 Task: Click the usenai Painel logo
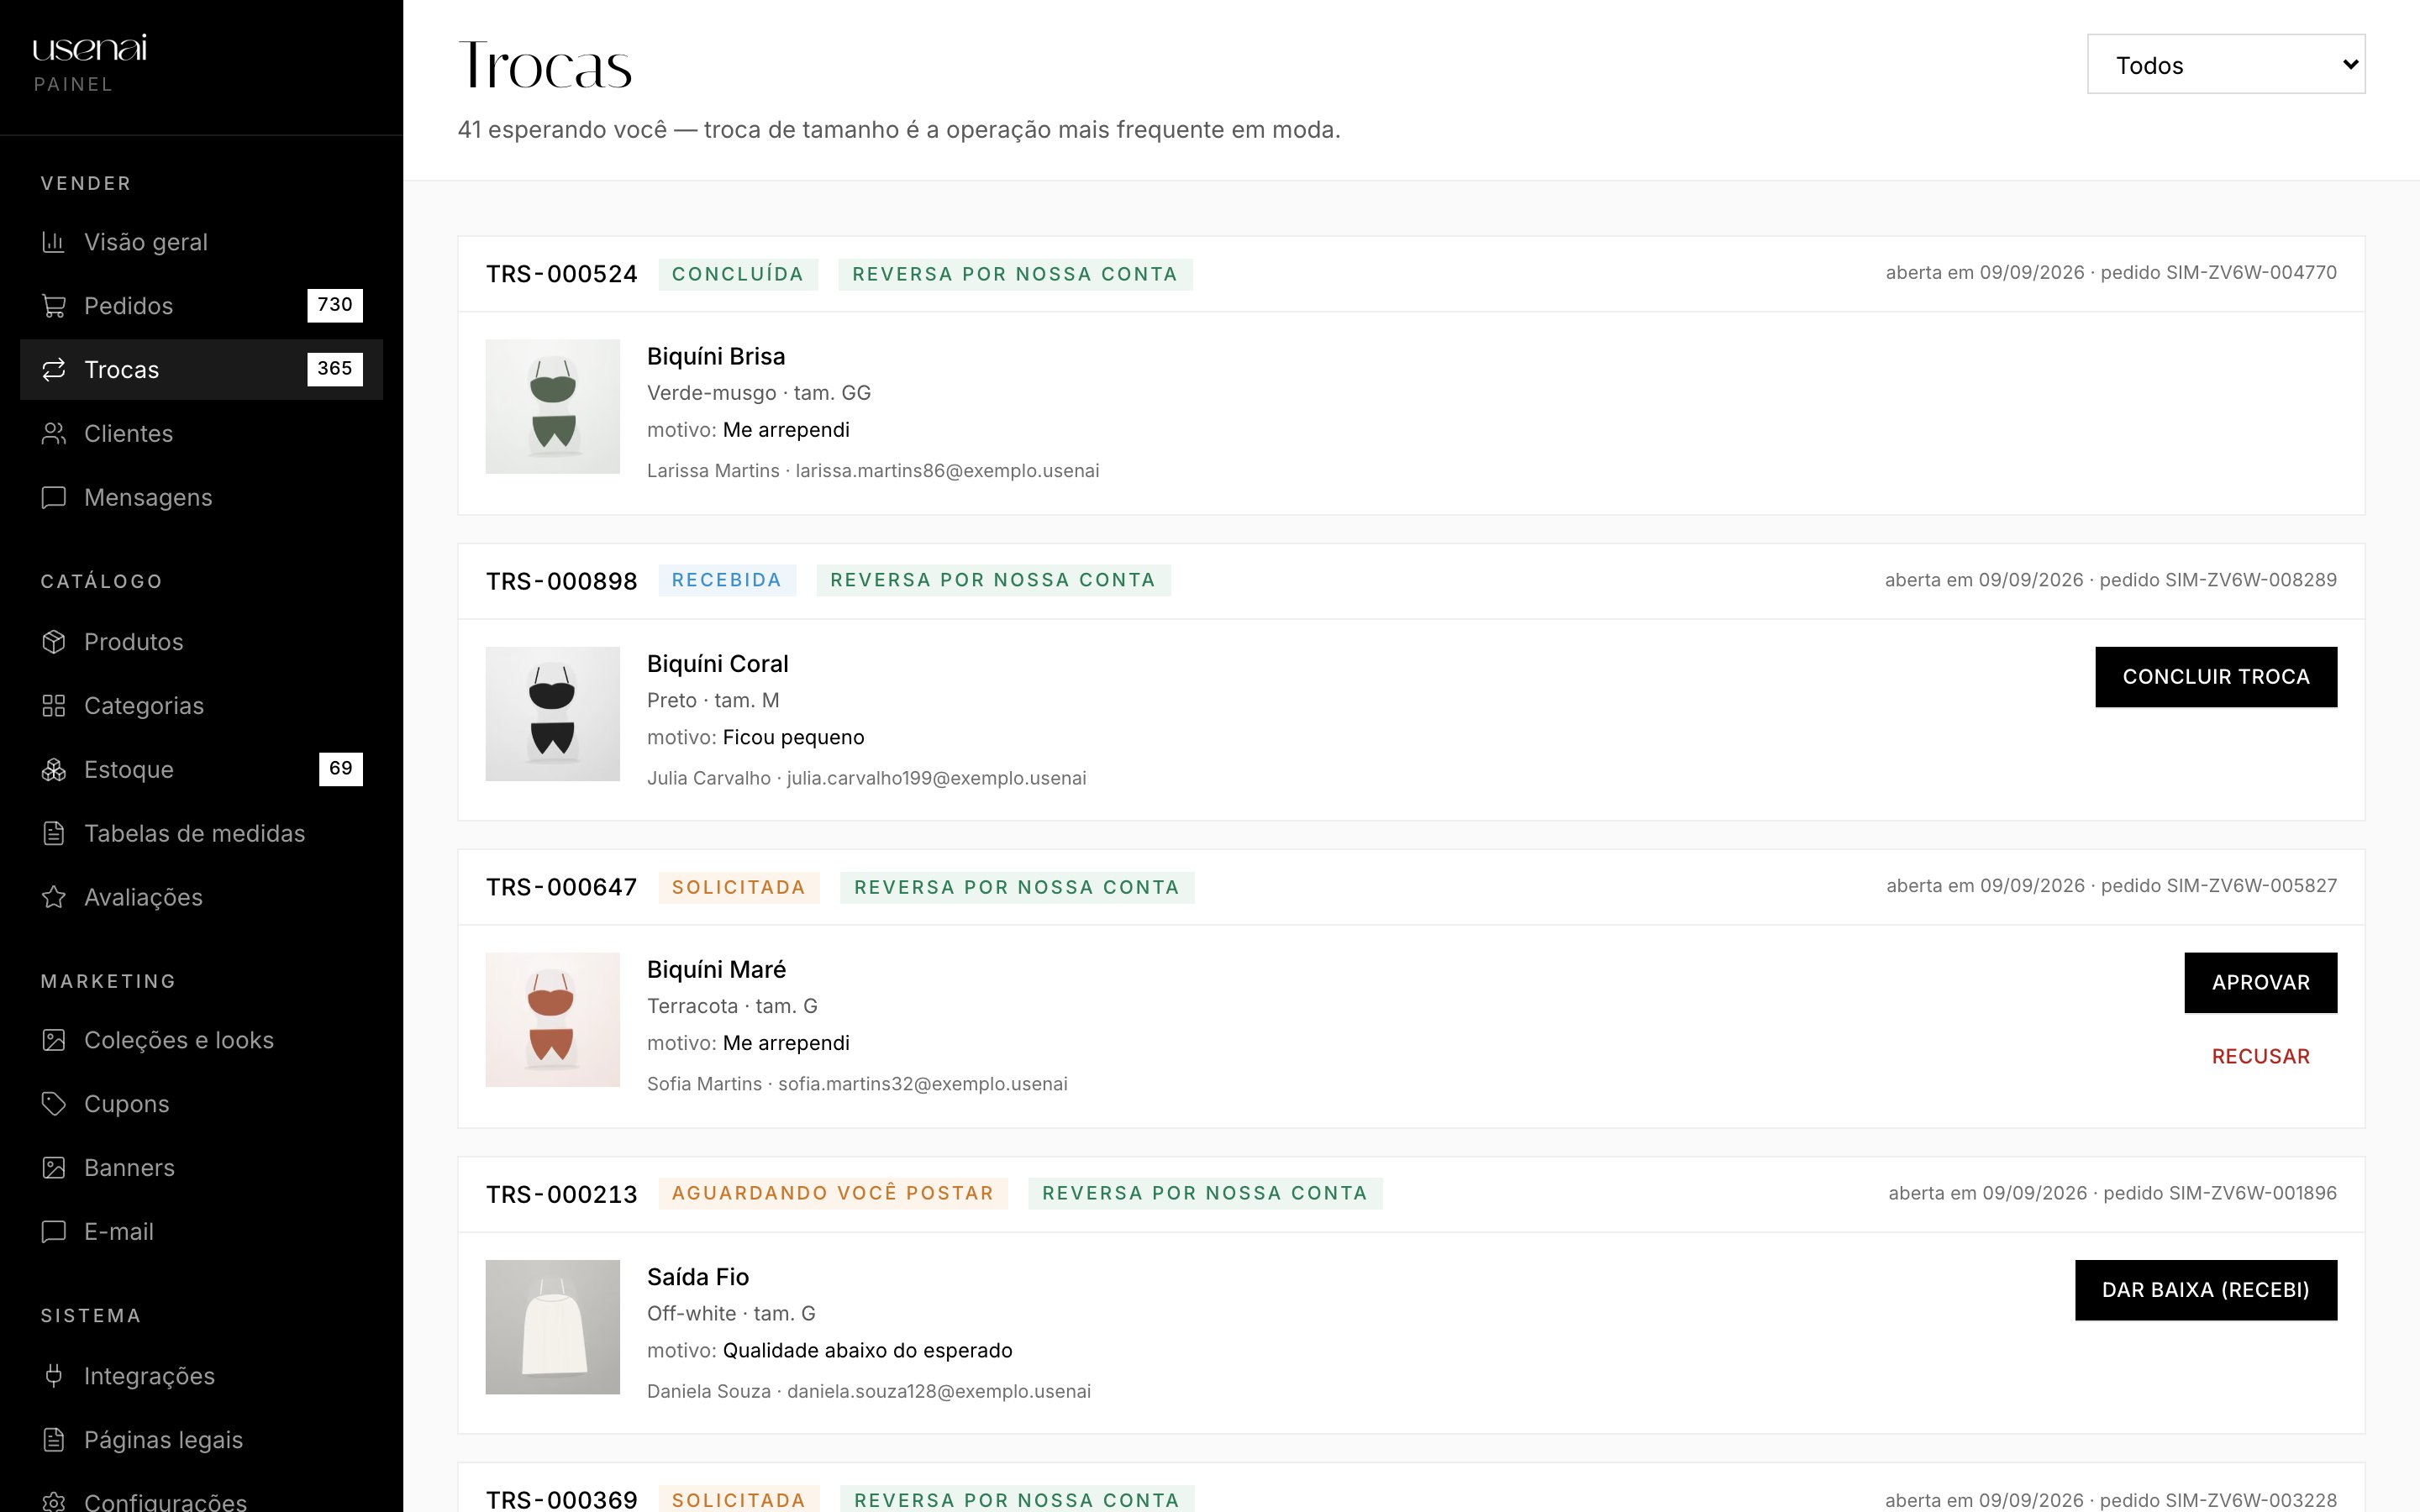click(90, 62)
